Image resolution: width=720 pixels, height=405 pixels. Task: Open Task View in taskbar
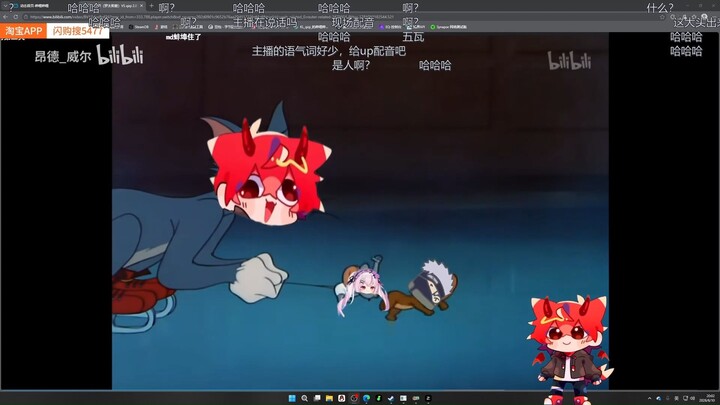pos(317,398)
